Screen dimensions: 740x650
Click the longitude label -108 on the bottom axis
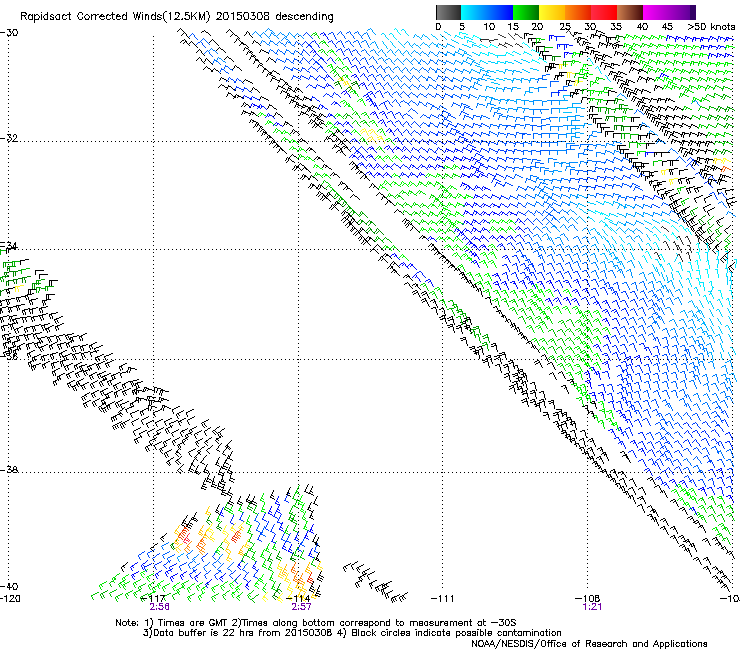point(588,599)
